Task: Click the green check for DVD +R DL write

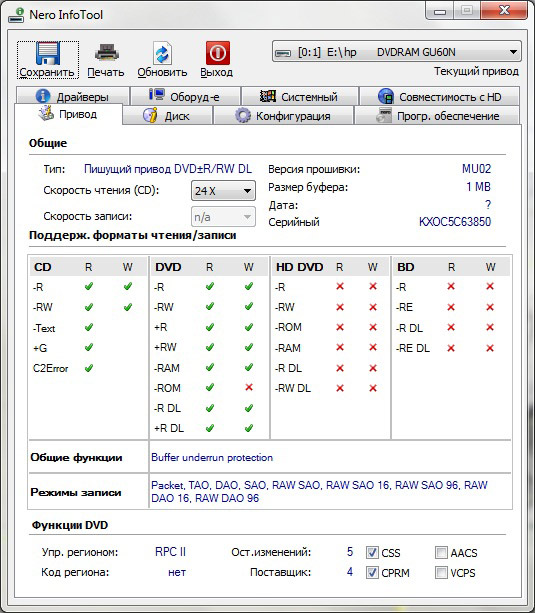Action: point(249,428)
